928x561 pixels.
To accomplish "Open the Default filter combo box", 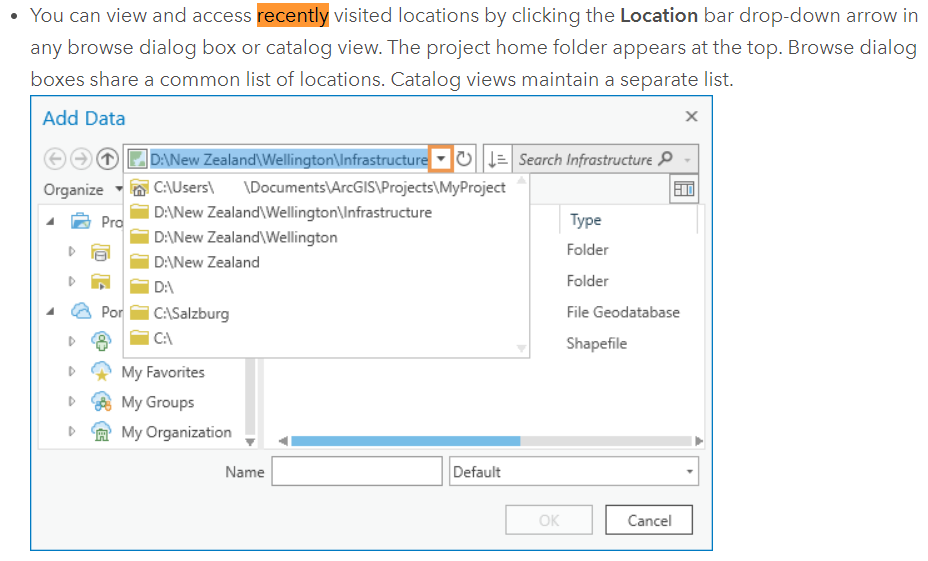I will pyautogui.click(x=574, y=472).
